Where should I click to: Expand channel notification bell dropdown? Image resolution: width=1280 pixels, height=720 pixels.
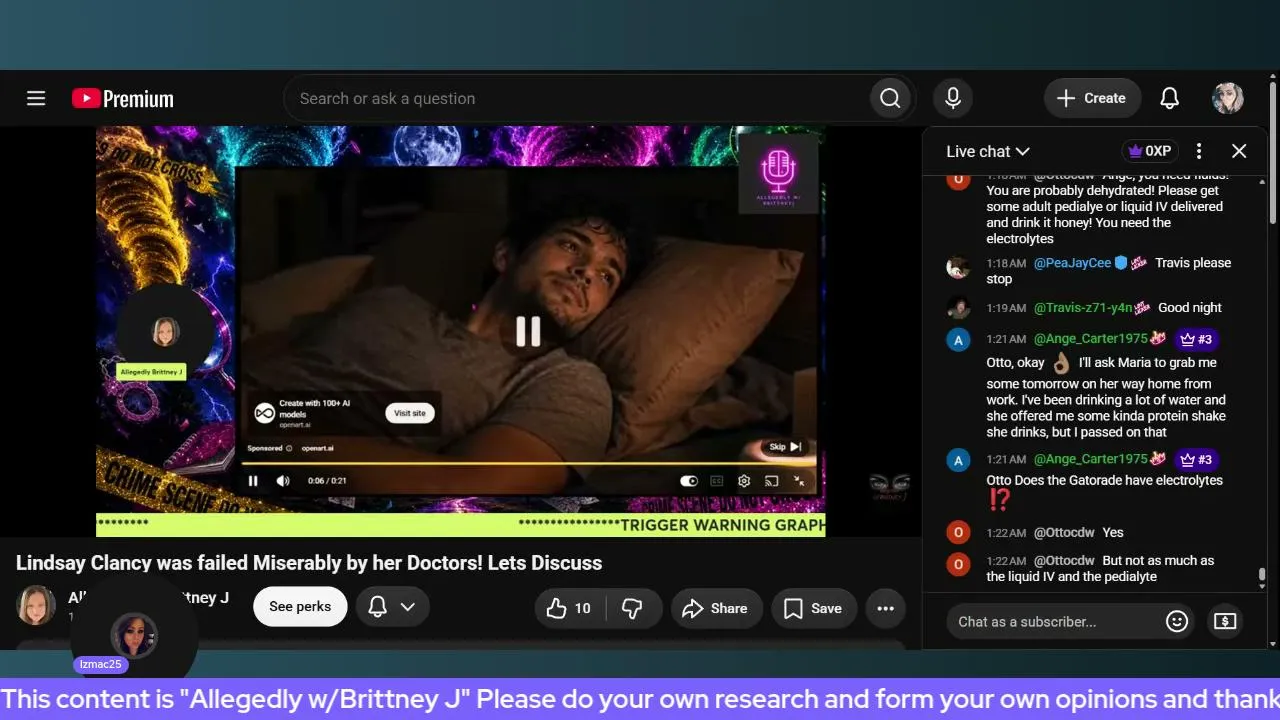392,607
